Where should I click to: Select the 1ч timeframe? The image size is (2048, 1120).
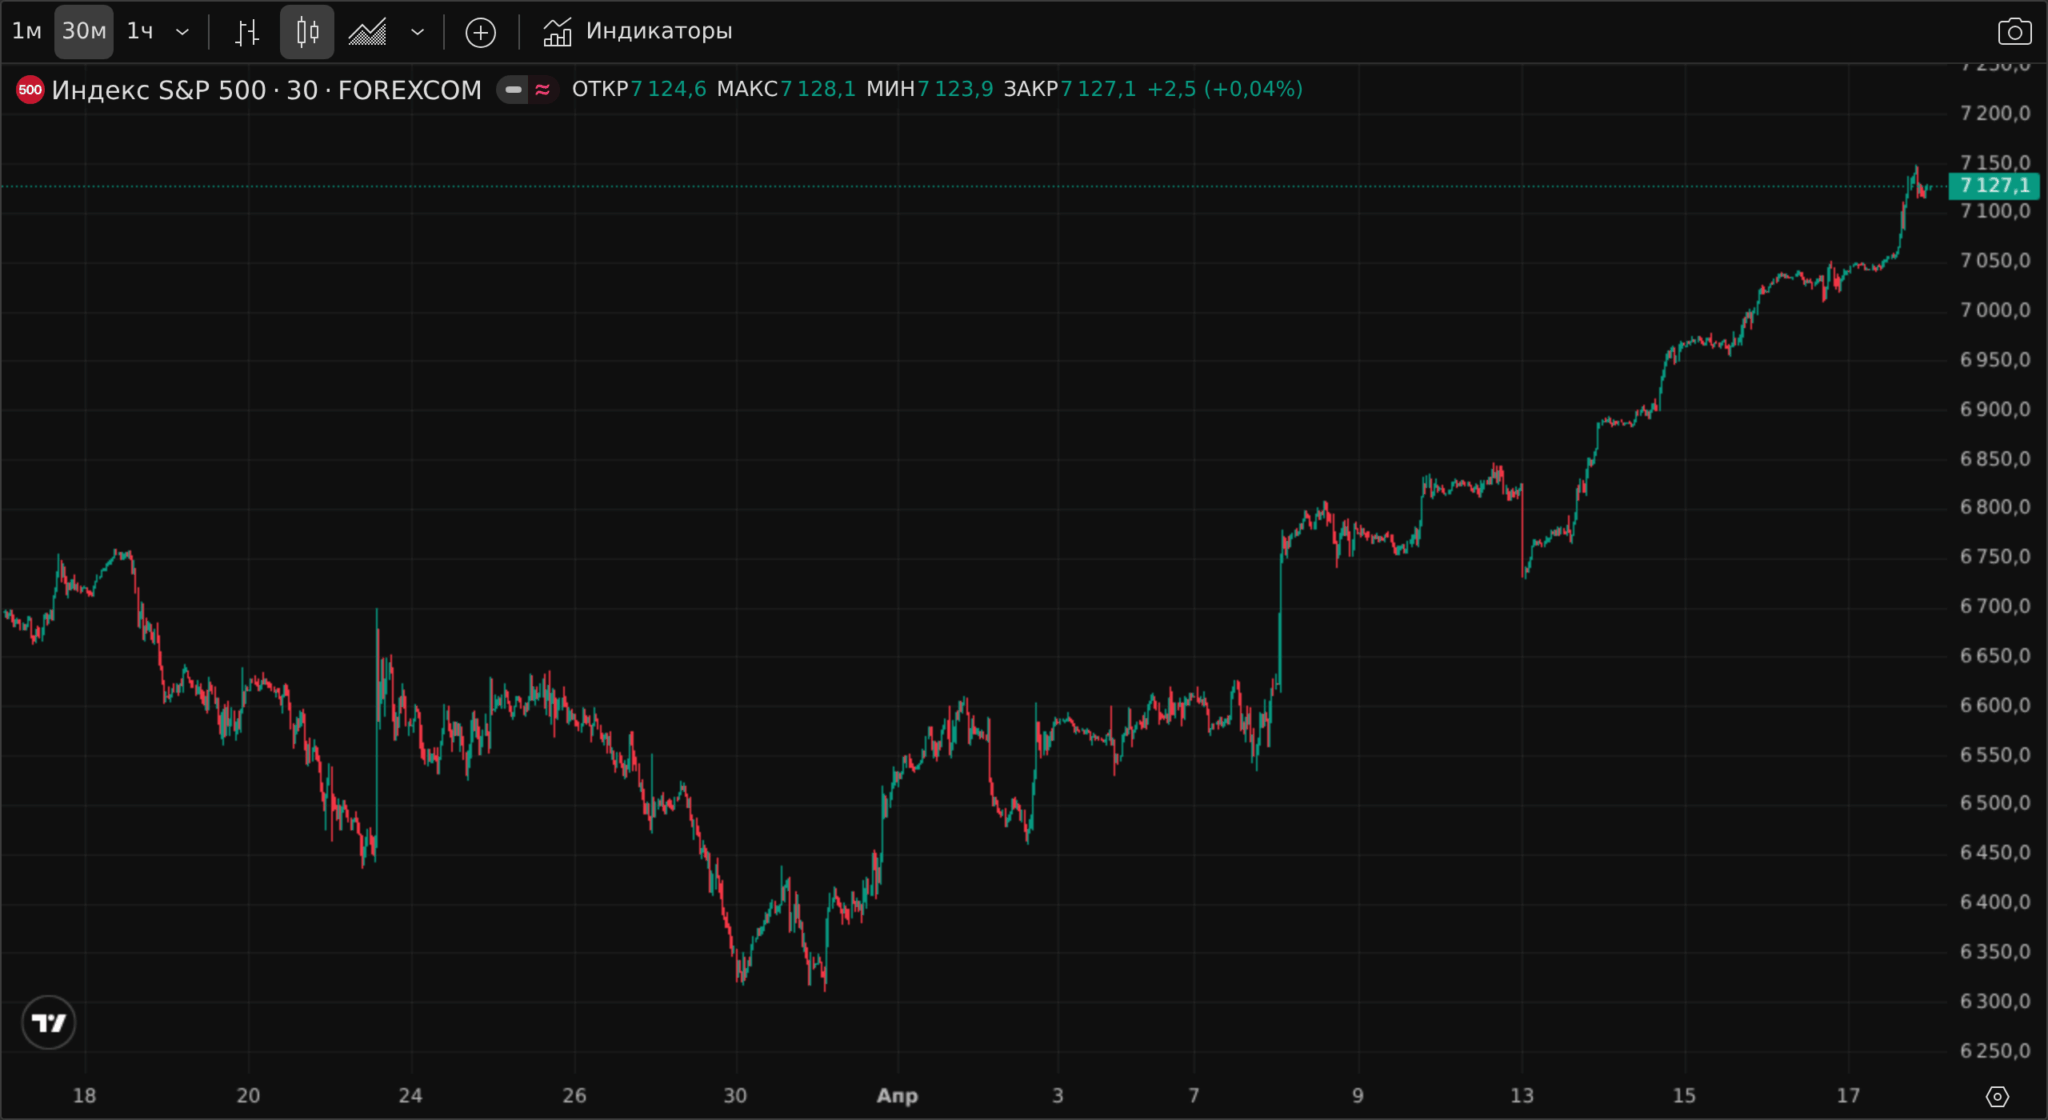pyautogui.click(x=140, y=32)
